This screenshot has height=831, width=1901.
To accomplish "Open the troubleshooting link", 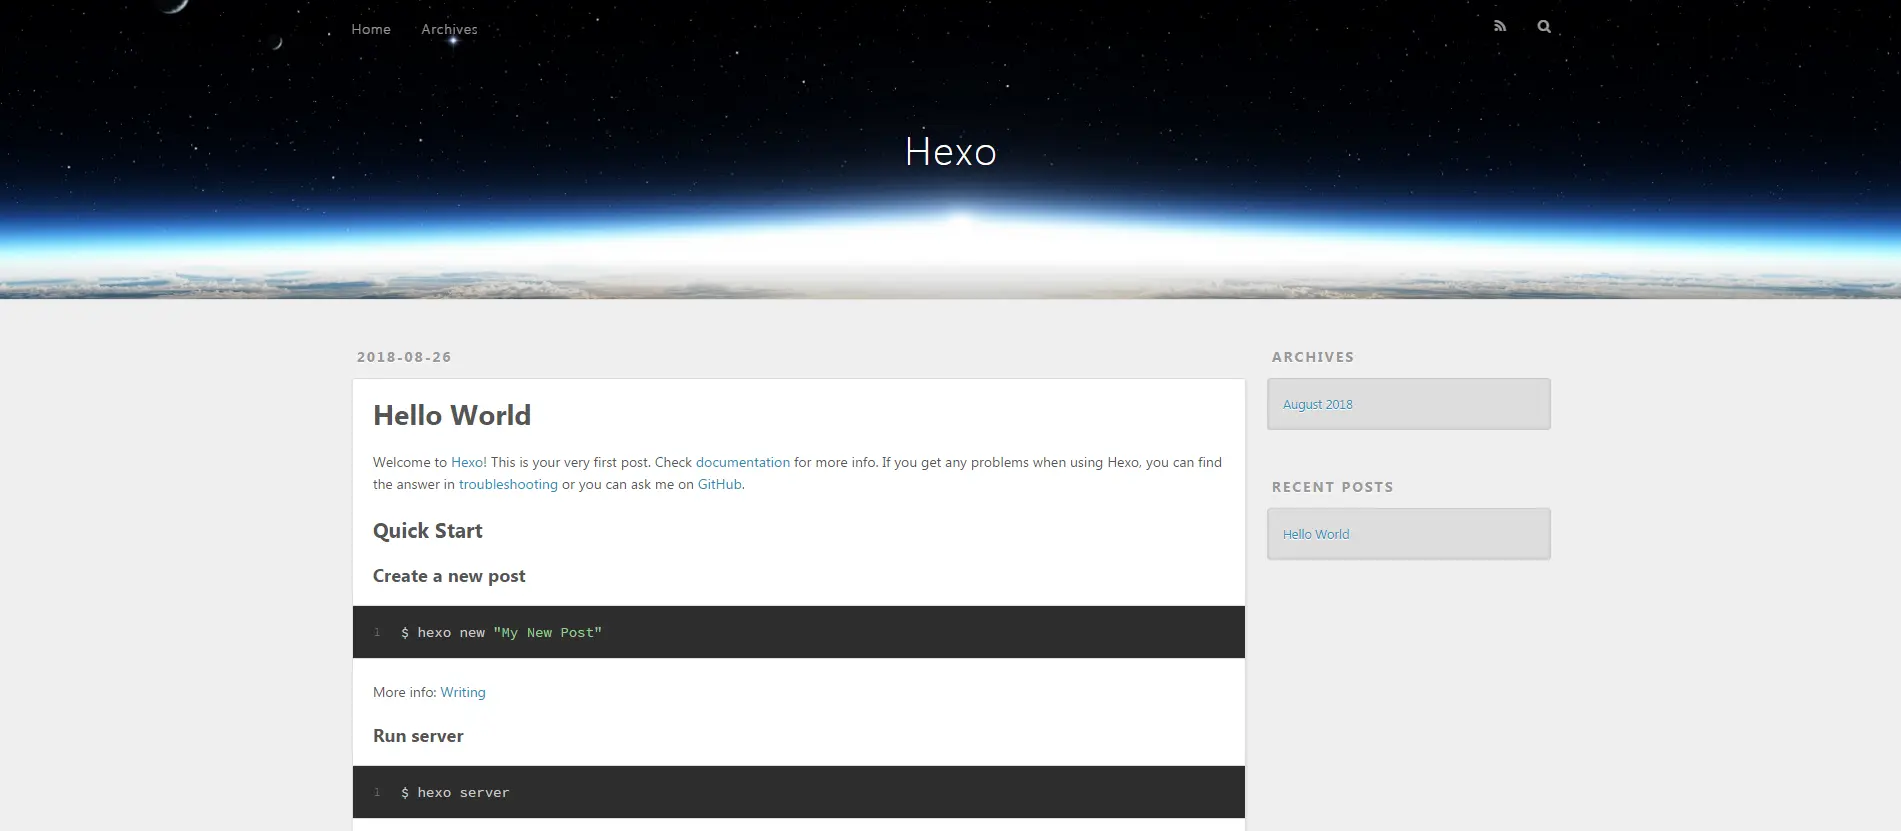I will (508, 484).
